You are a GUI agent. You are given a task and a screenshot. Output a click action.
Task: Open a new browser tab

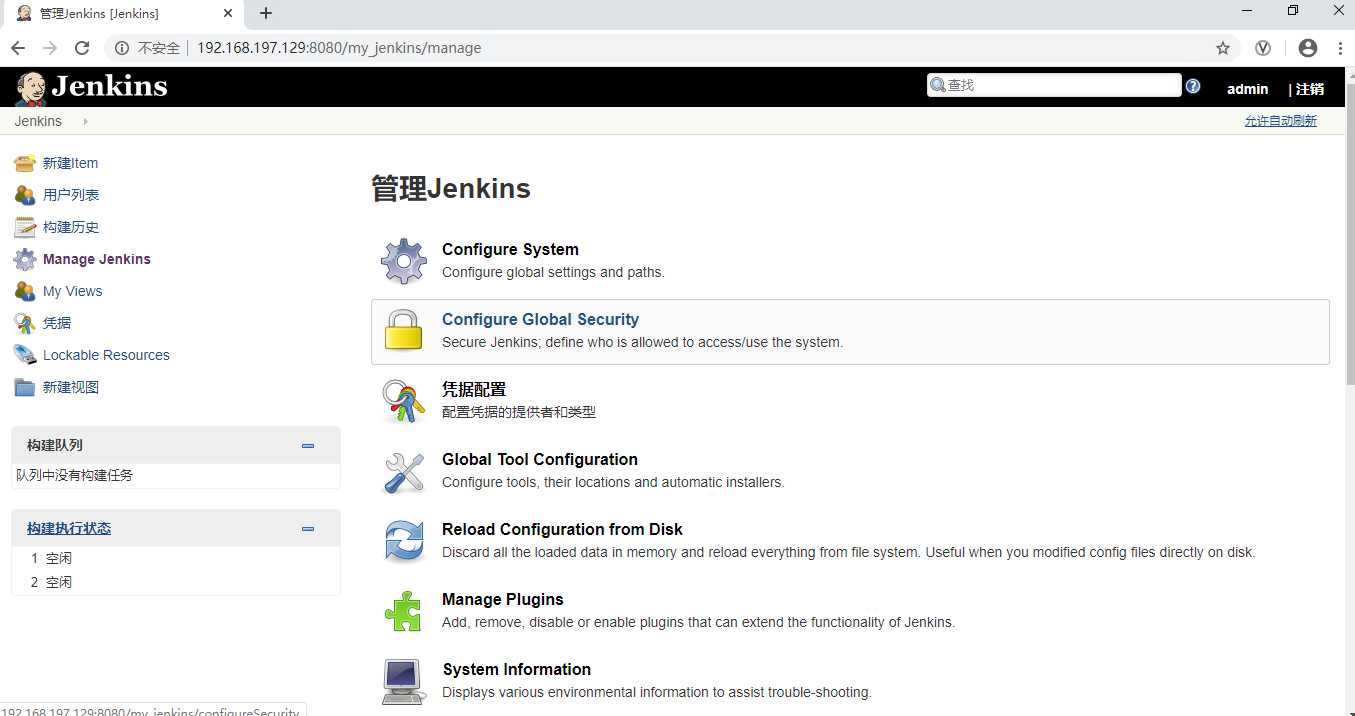coord(266,14)
